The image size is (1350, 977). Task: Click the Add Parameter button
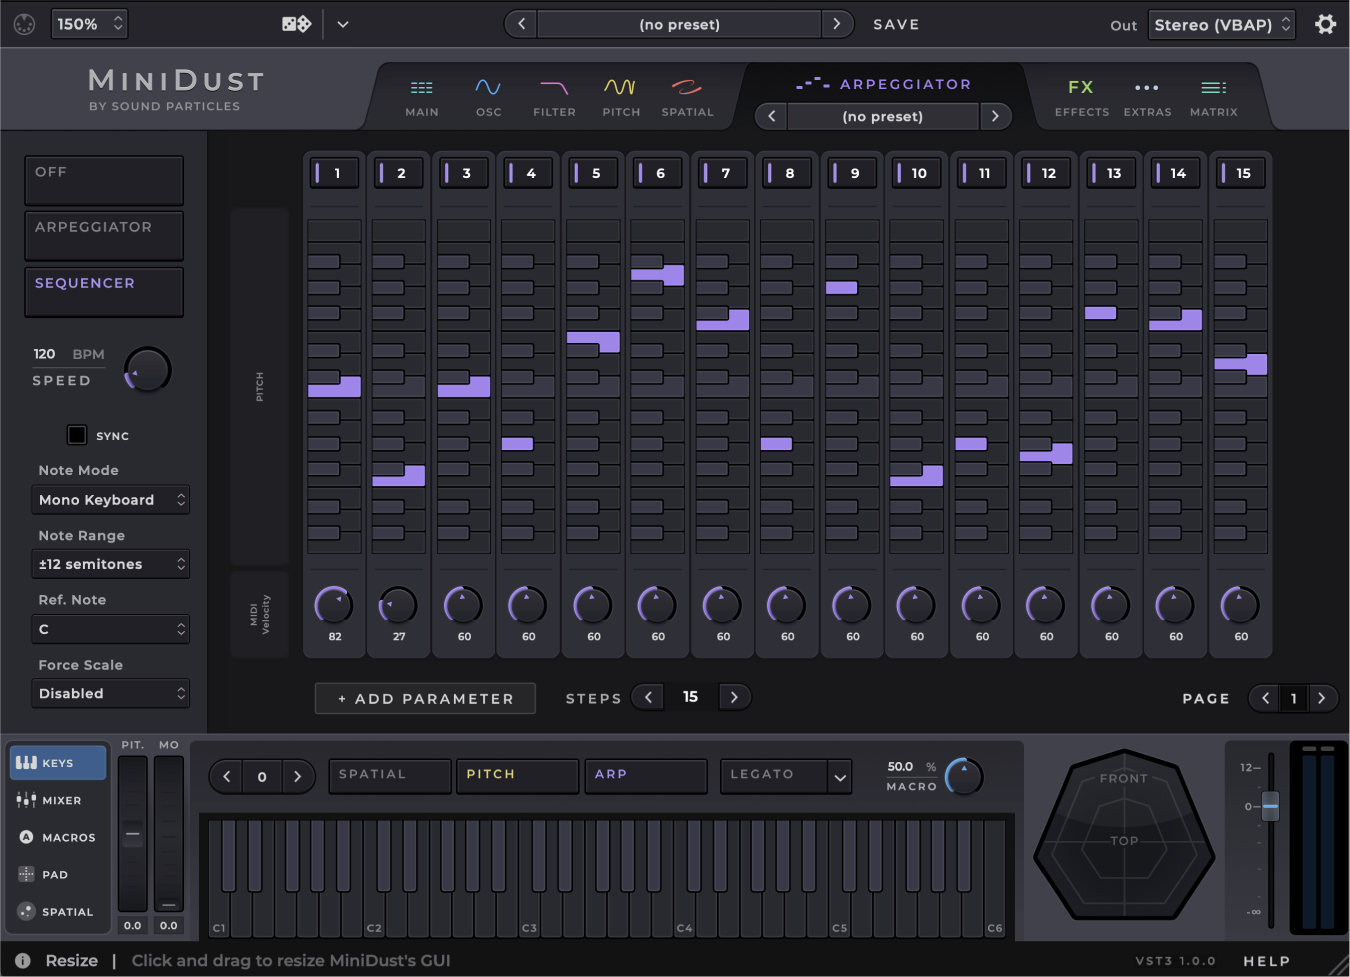click(x=425, y=698)
